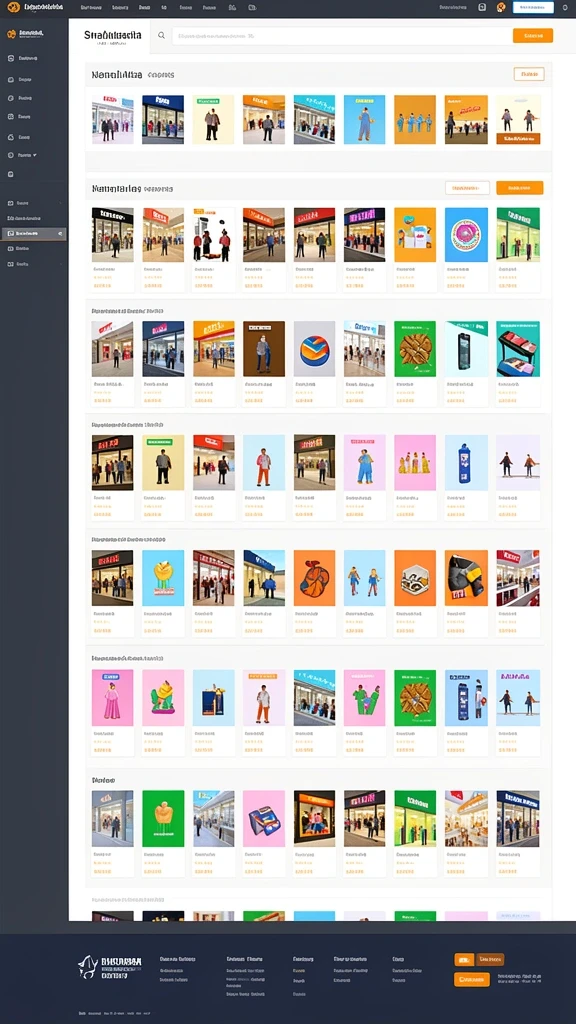Click the outlined button in the first section header
The width and height of the screenshot is (576, 1024).
[529, 74]
